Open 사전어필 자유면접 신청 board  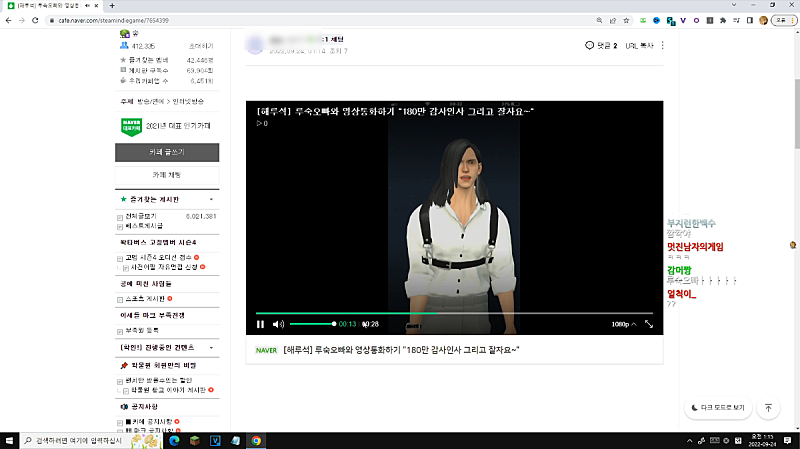[164, 267]
